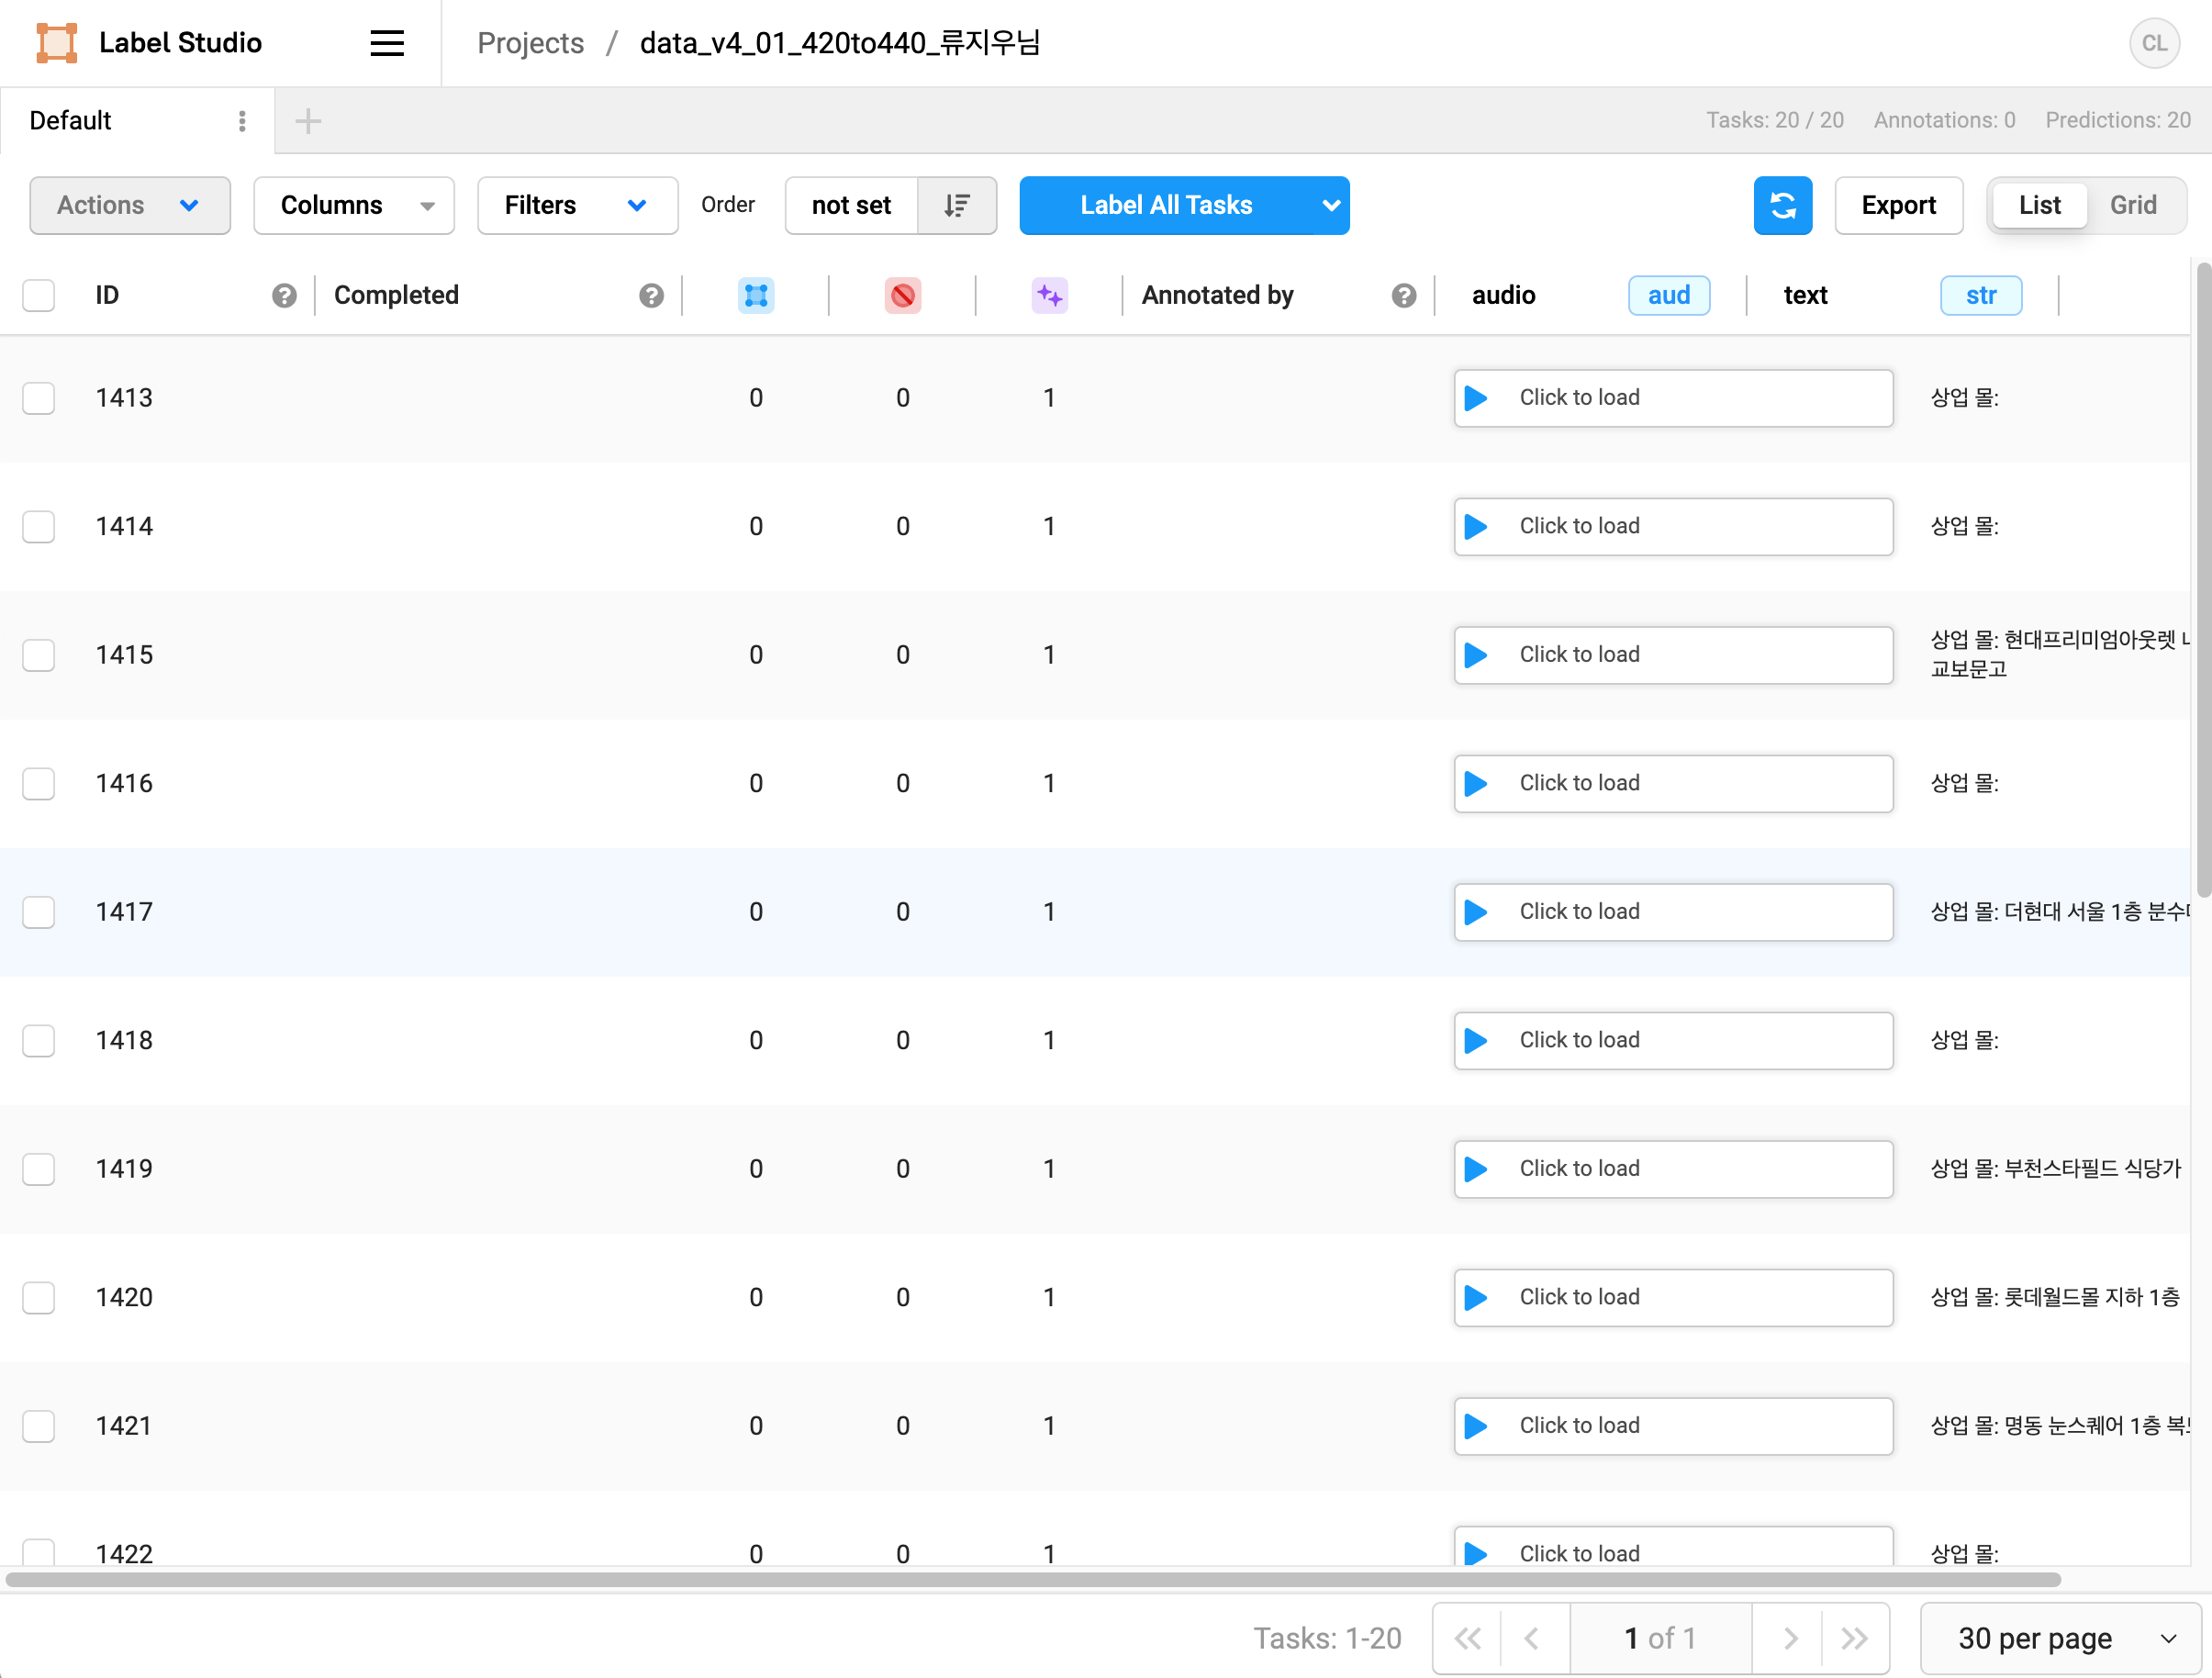Go to the first page
This screenshot has height=1678, width=2212.
tap(1468, 1638)
